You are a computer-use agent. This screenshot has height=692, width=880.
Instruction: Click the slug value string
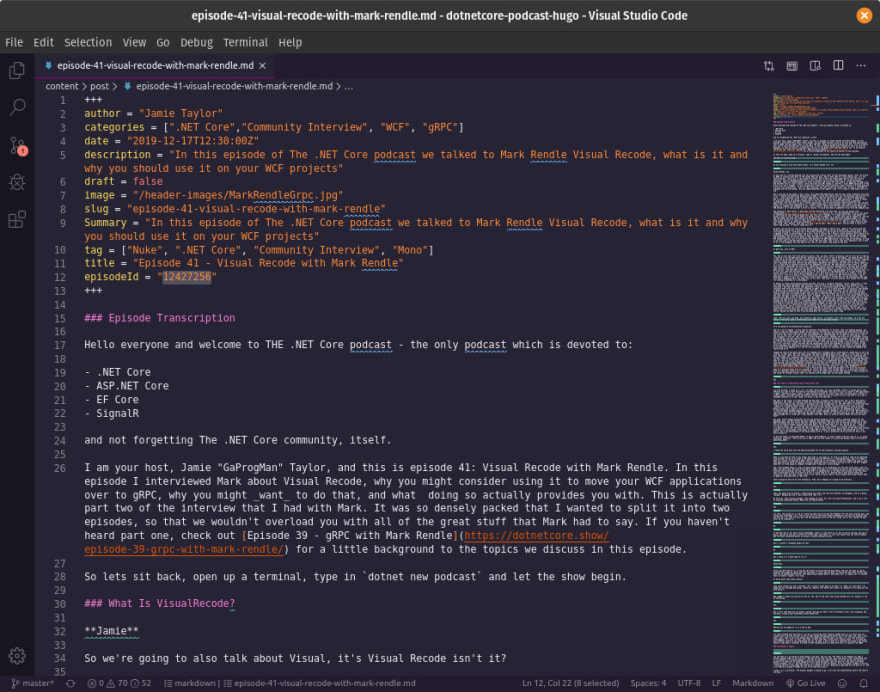click(x=256, y=209)
